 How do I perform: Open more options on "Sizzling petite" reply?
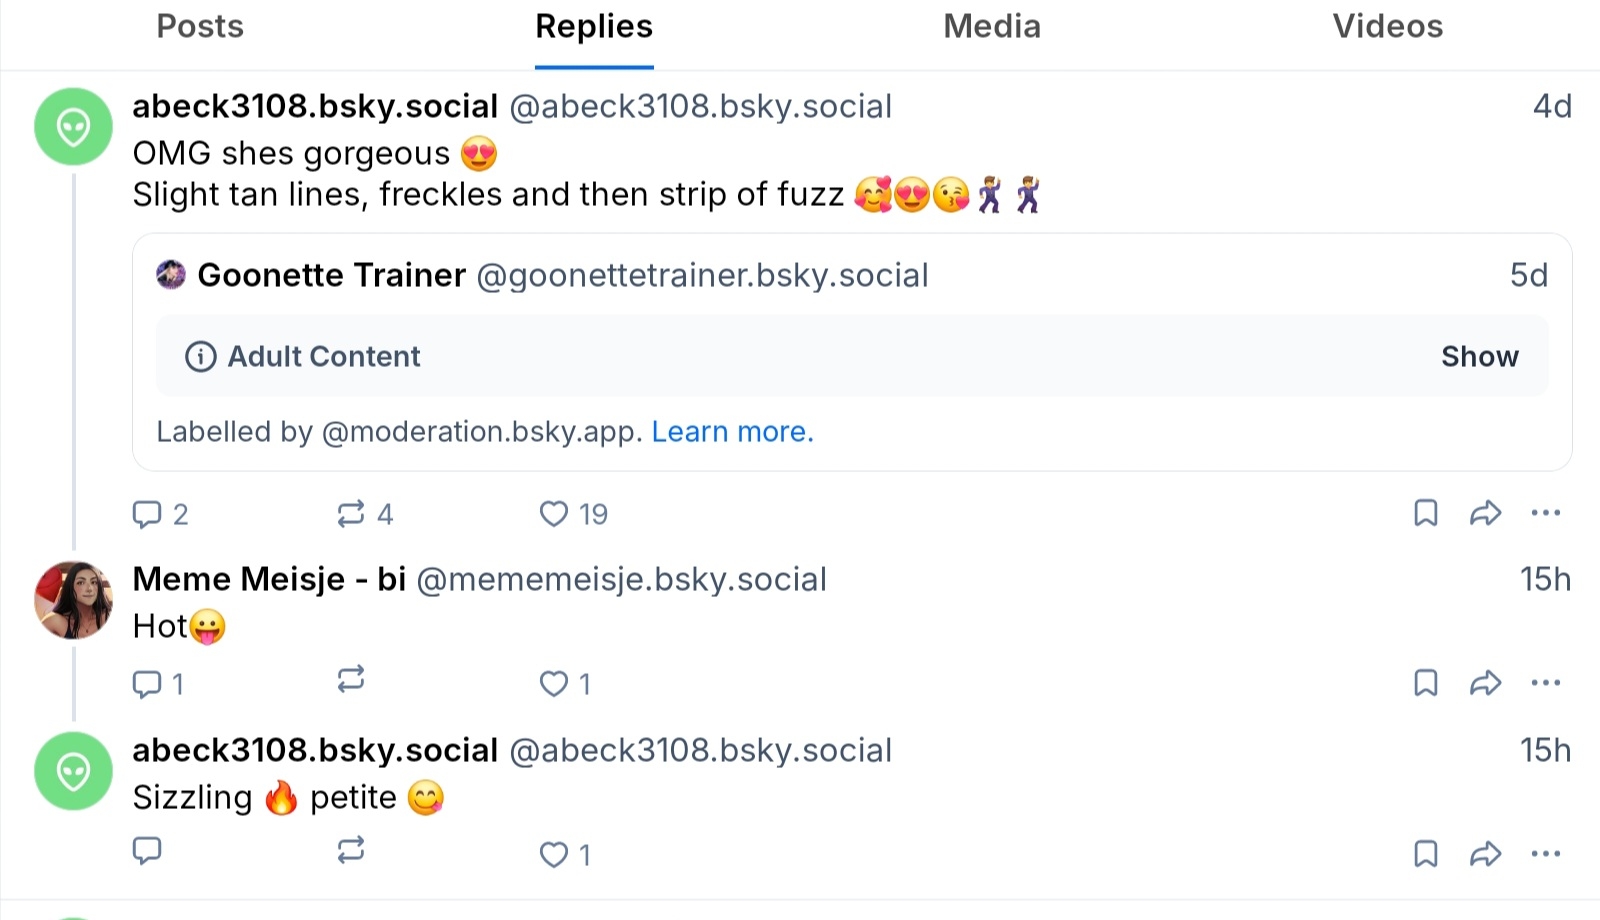click(1545, 854)
